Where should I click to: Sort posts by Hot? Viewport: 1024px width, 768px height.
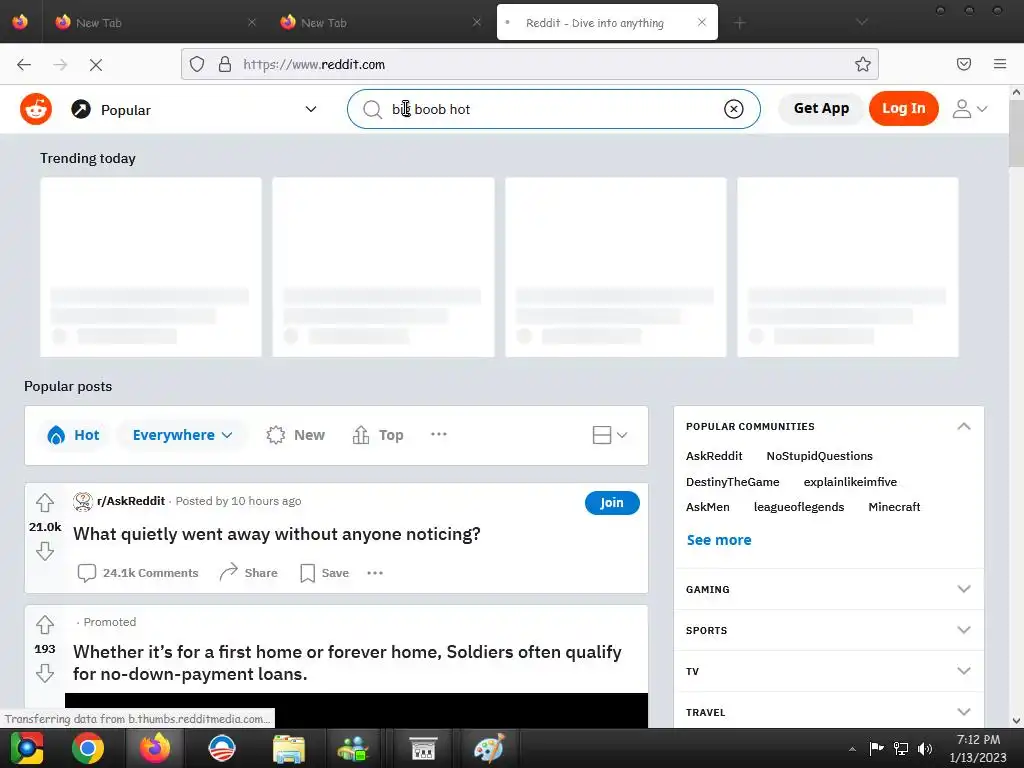(x=73, y=435)
